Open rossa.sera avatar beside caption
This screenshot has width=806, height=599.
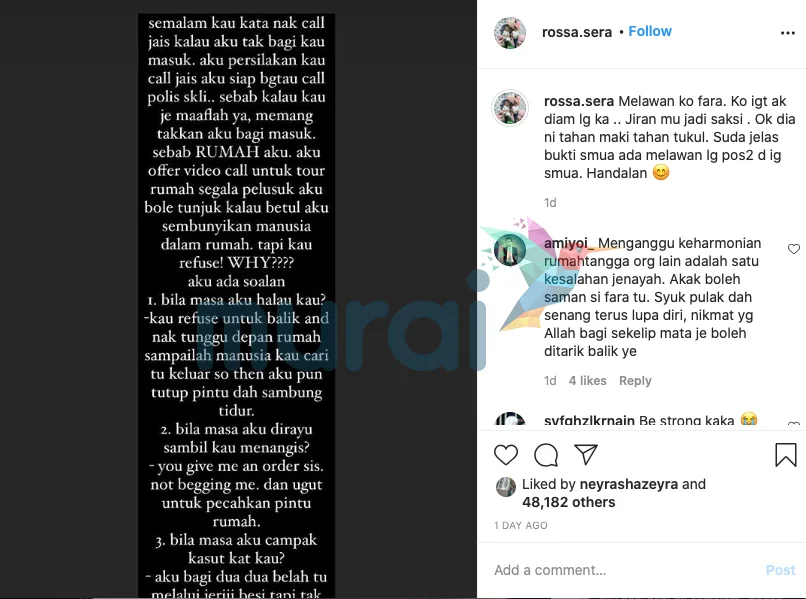pos(510,108)
